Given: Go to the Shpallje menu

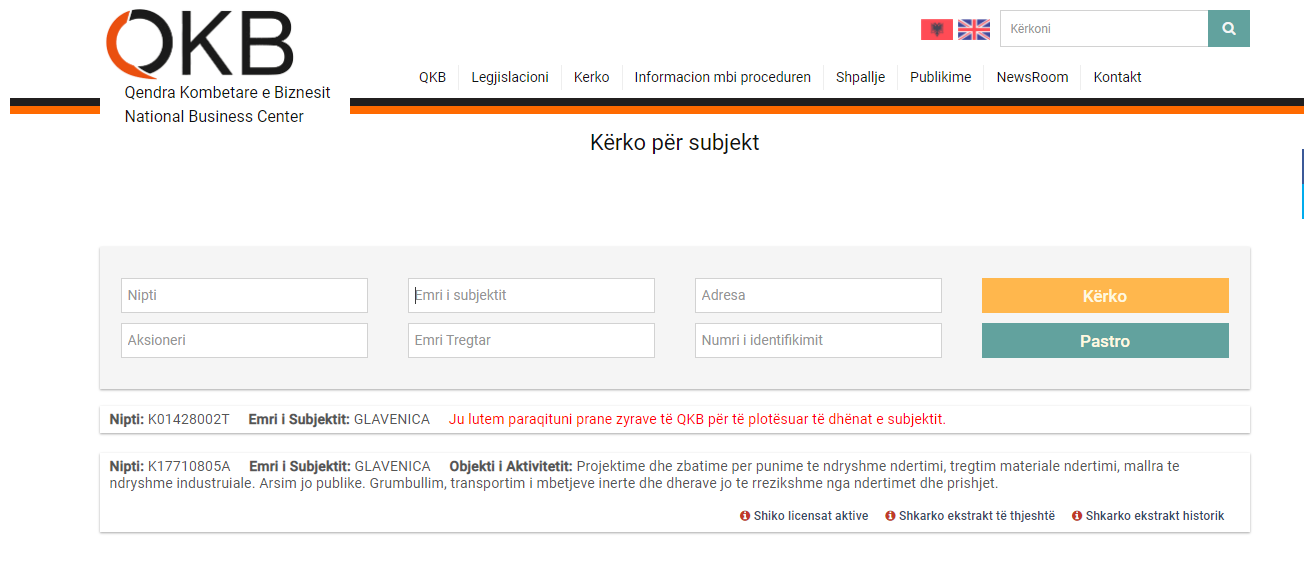Looking at the screenshot, I should click(860, 77).
